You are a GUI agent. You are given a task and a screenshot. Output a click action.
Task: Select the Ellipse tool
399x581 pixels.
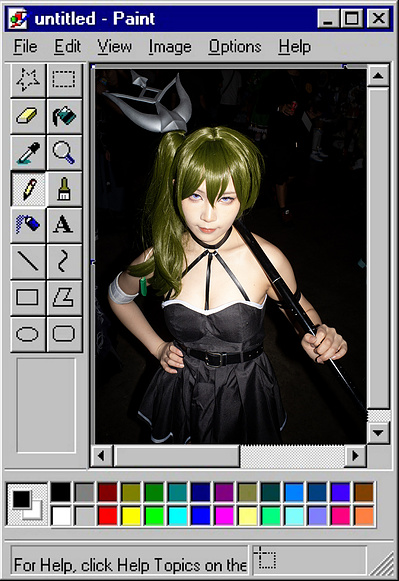pos(28,334)
